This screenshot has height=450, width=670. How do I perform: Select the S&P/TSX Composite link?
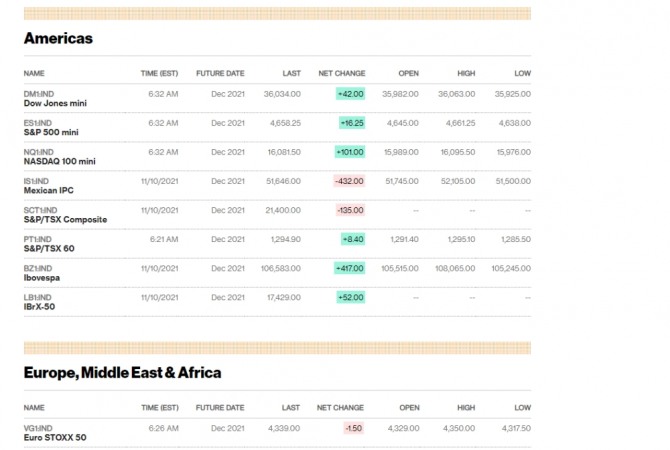65,219
